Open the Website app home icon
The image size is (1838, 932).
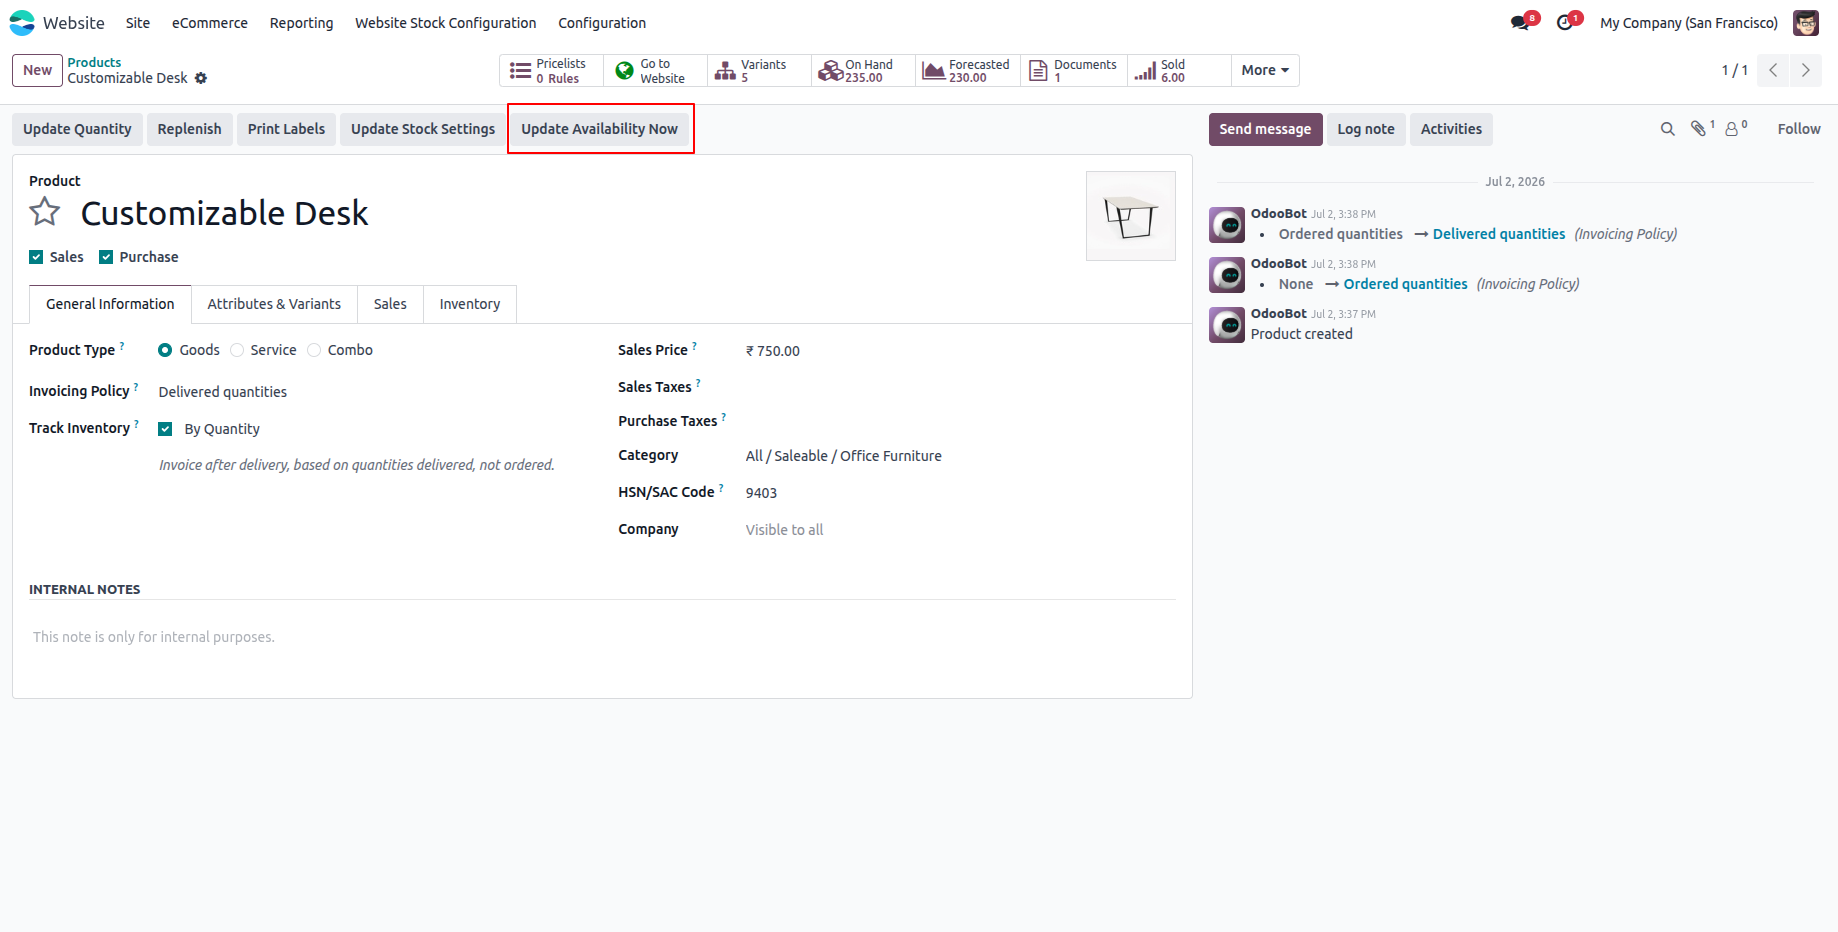tap(22, 23)
